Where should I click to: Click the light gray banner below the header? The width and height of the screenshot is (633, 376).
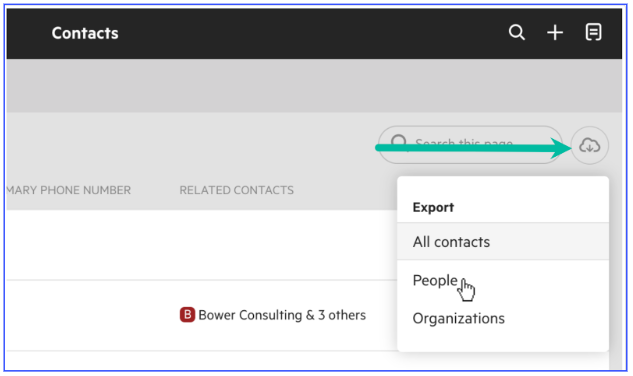point(314,85)
